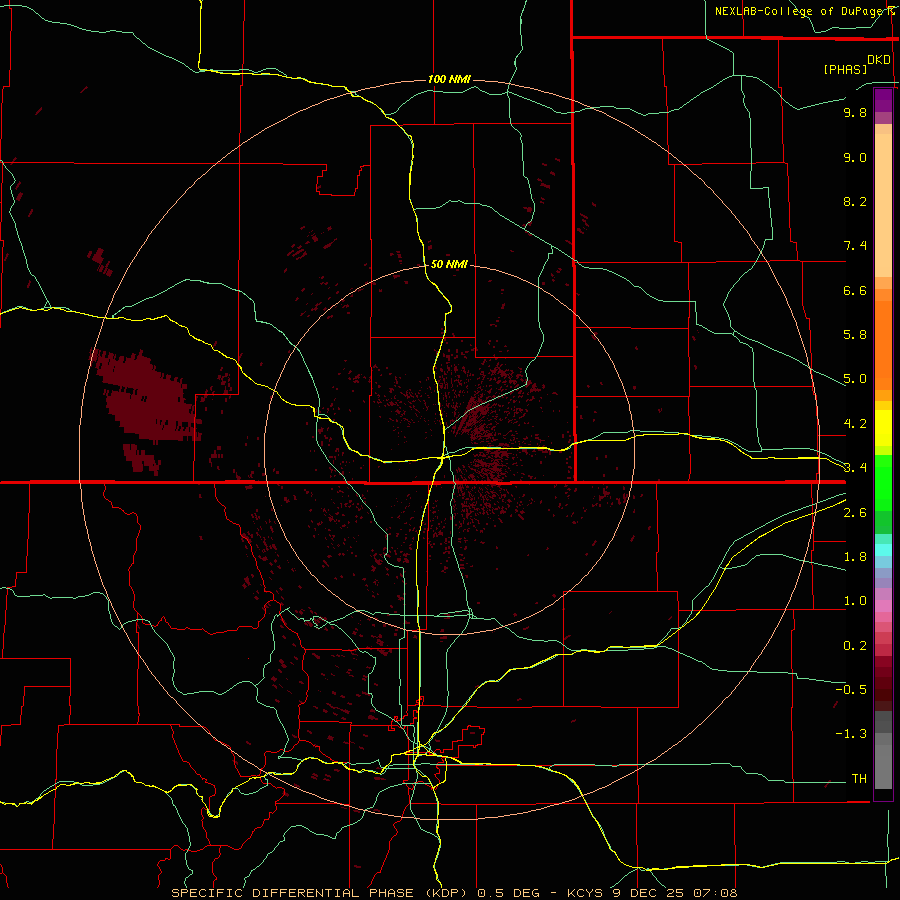Click the 5.8 value on the color scale
Screen dimensions: 900x900
855,335
